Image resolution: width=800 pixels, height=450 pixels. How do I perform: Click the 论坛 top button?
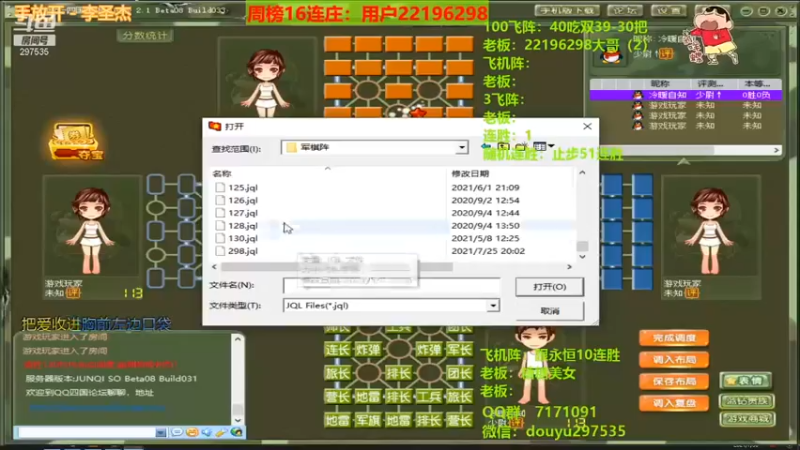tap(624, 11)
